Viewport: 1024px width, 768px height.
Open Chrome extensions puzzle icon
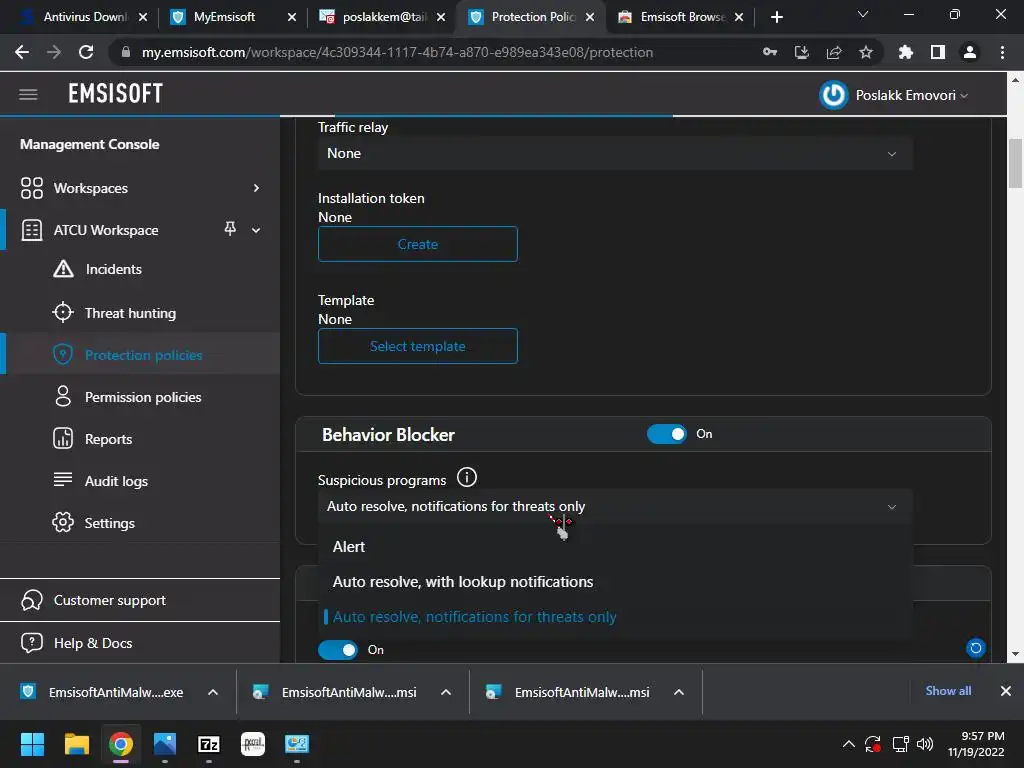(x=905, y=52)
